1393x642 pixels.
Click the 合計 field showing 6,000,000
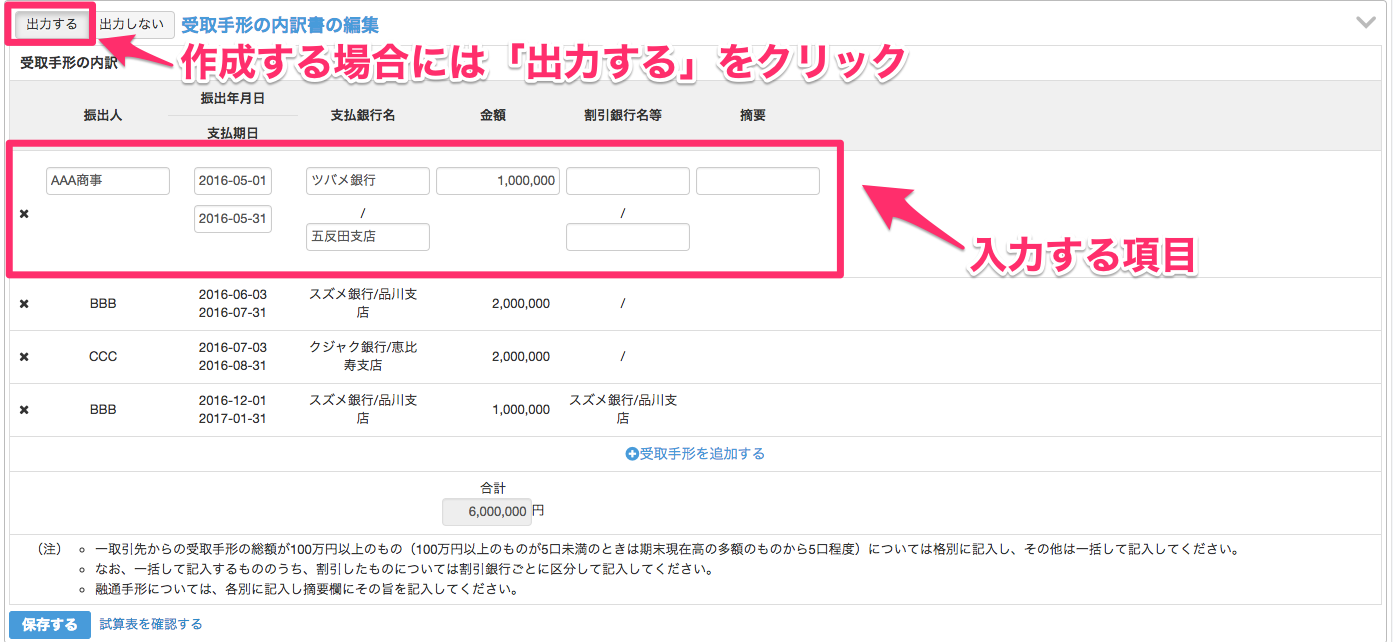(487, 512)
